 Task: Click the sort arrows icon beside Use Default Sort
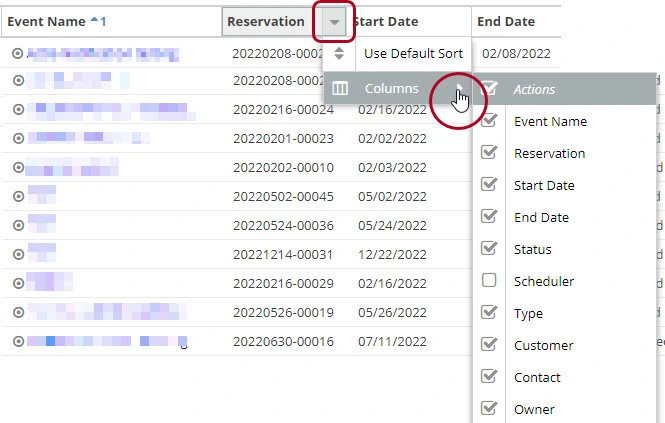339,53
